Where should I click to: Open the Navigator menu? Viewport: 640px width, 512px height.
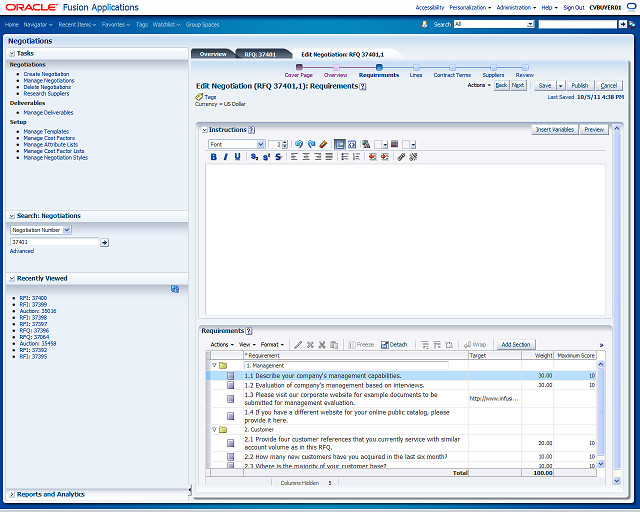38,24
